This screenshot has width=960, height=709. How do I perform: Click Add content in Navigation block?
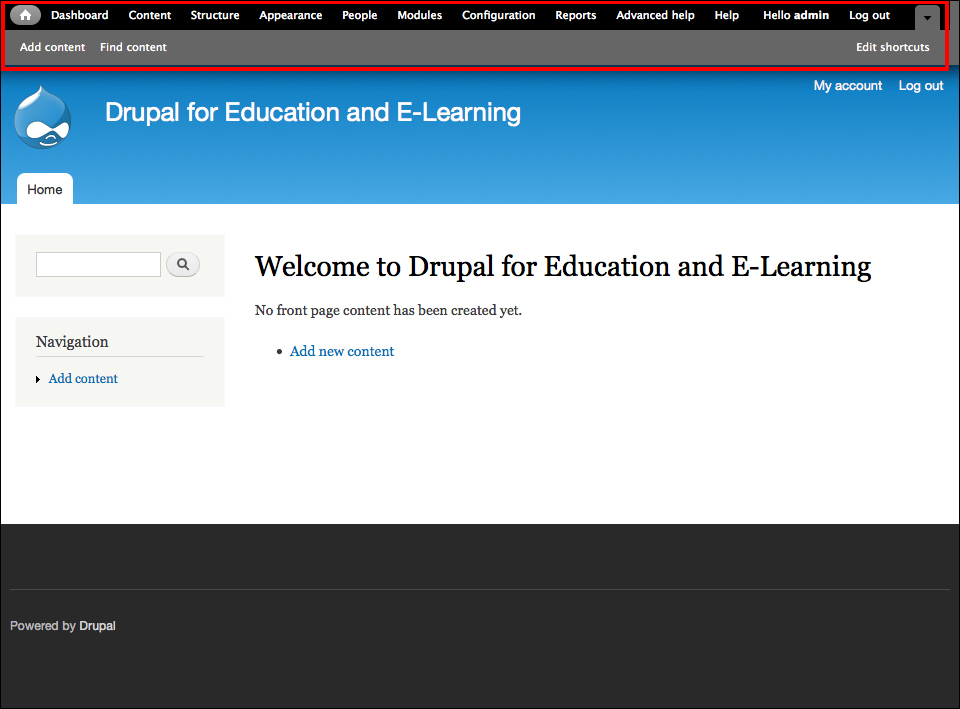pyautogui.click(x=83, y=379)
